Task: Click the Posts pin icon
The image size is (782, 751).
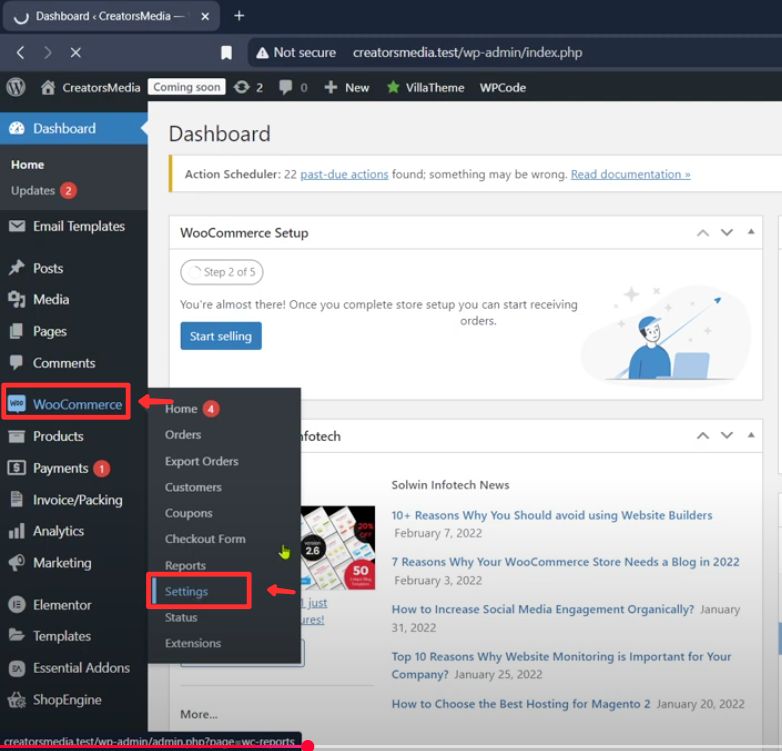Action: [x=16, y=268]
